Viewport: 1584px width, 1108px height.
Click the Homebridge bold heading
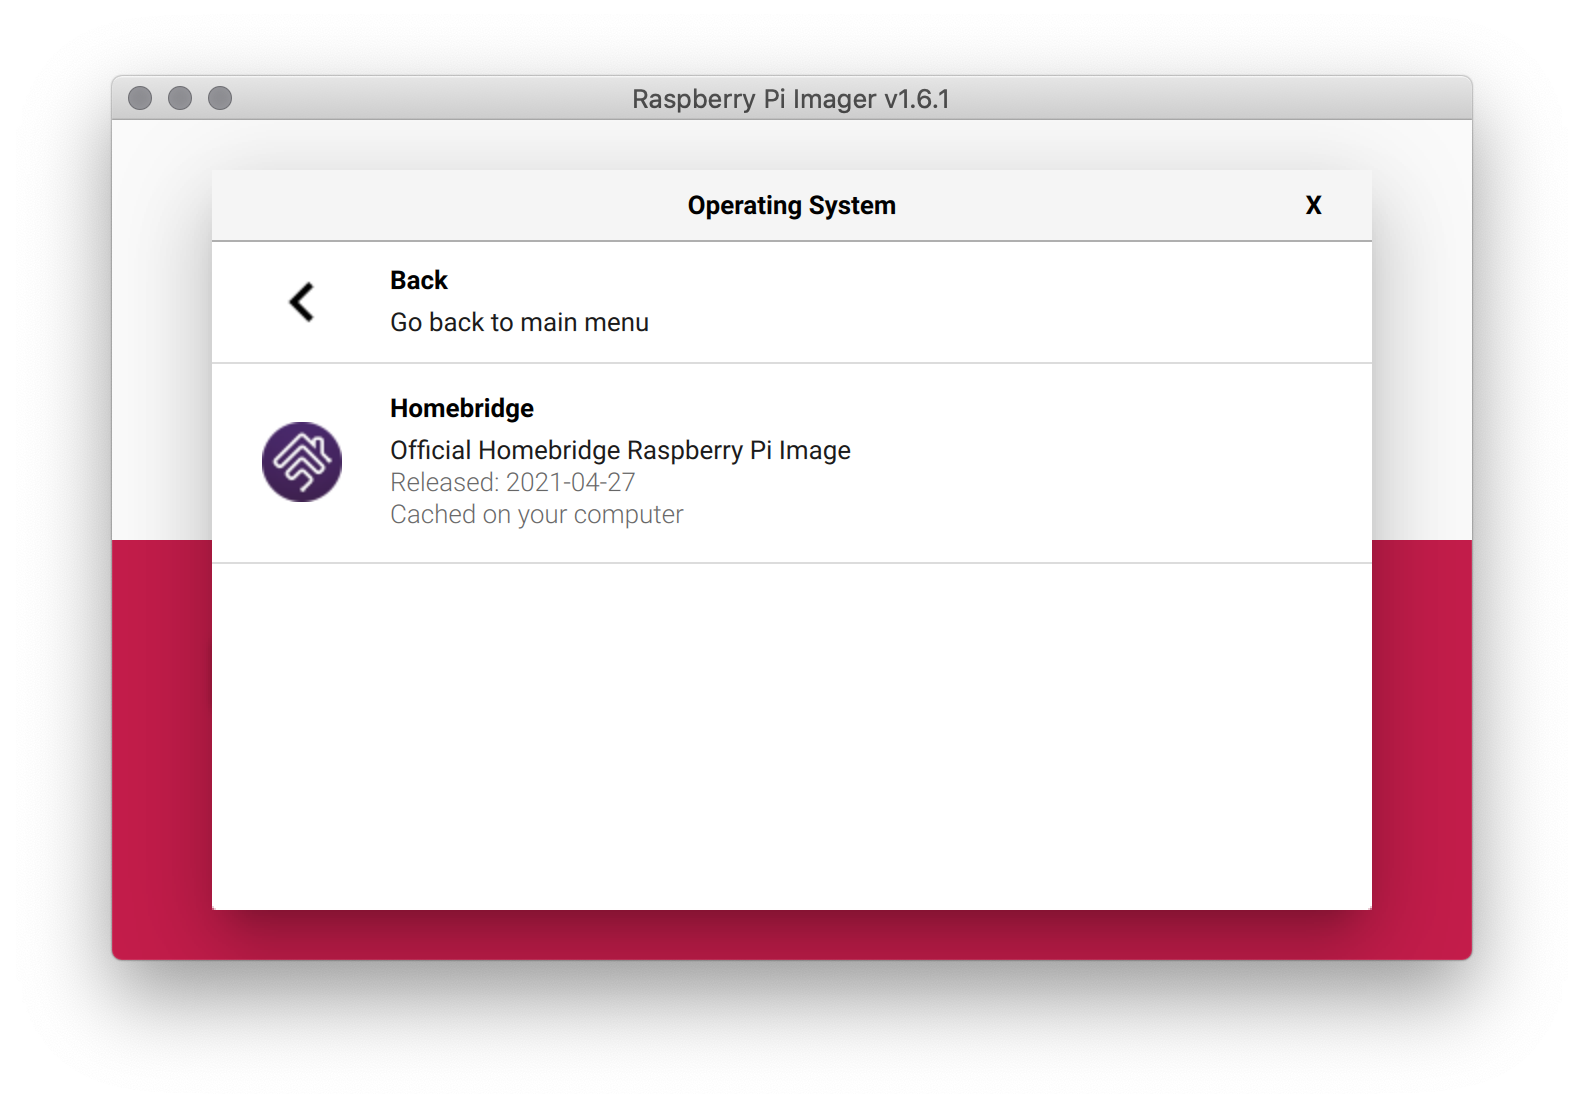[461, 408]
